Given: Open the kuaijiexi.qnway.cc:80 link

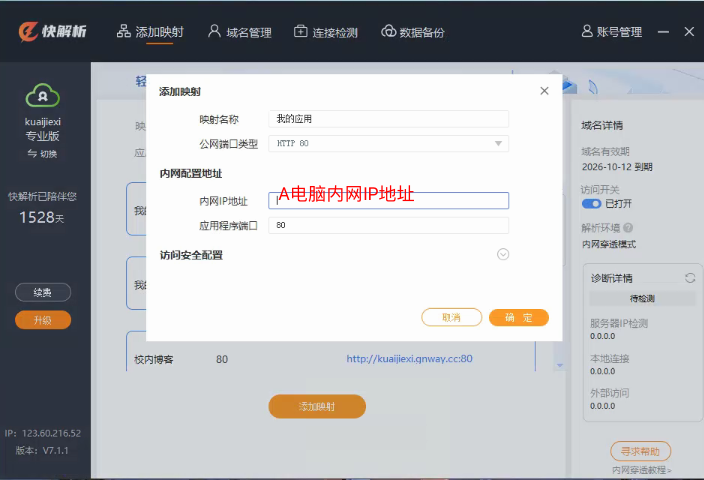Looking at the screenshot, I should pyautogui.click(x=409, y=358).
